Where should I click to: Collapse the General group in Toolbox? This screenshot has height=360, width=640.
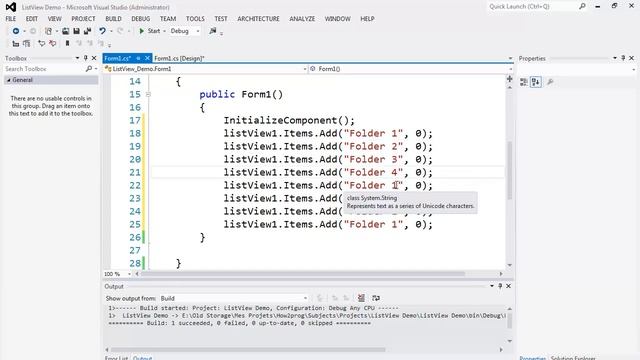click(9, 80)
